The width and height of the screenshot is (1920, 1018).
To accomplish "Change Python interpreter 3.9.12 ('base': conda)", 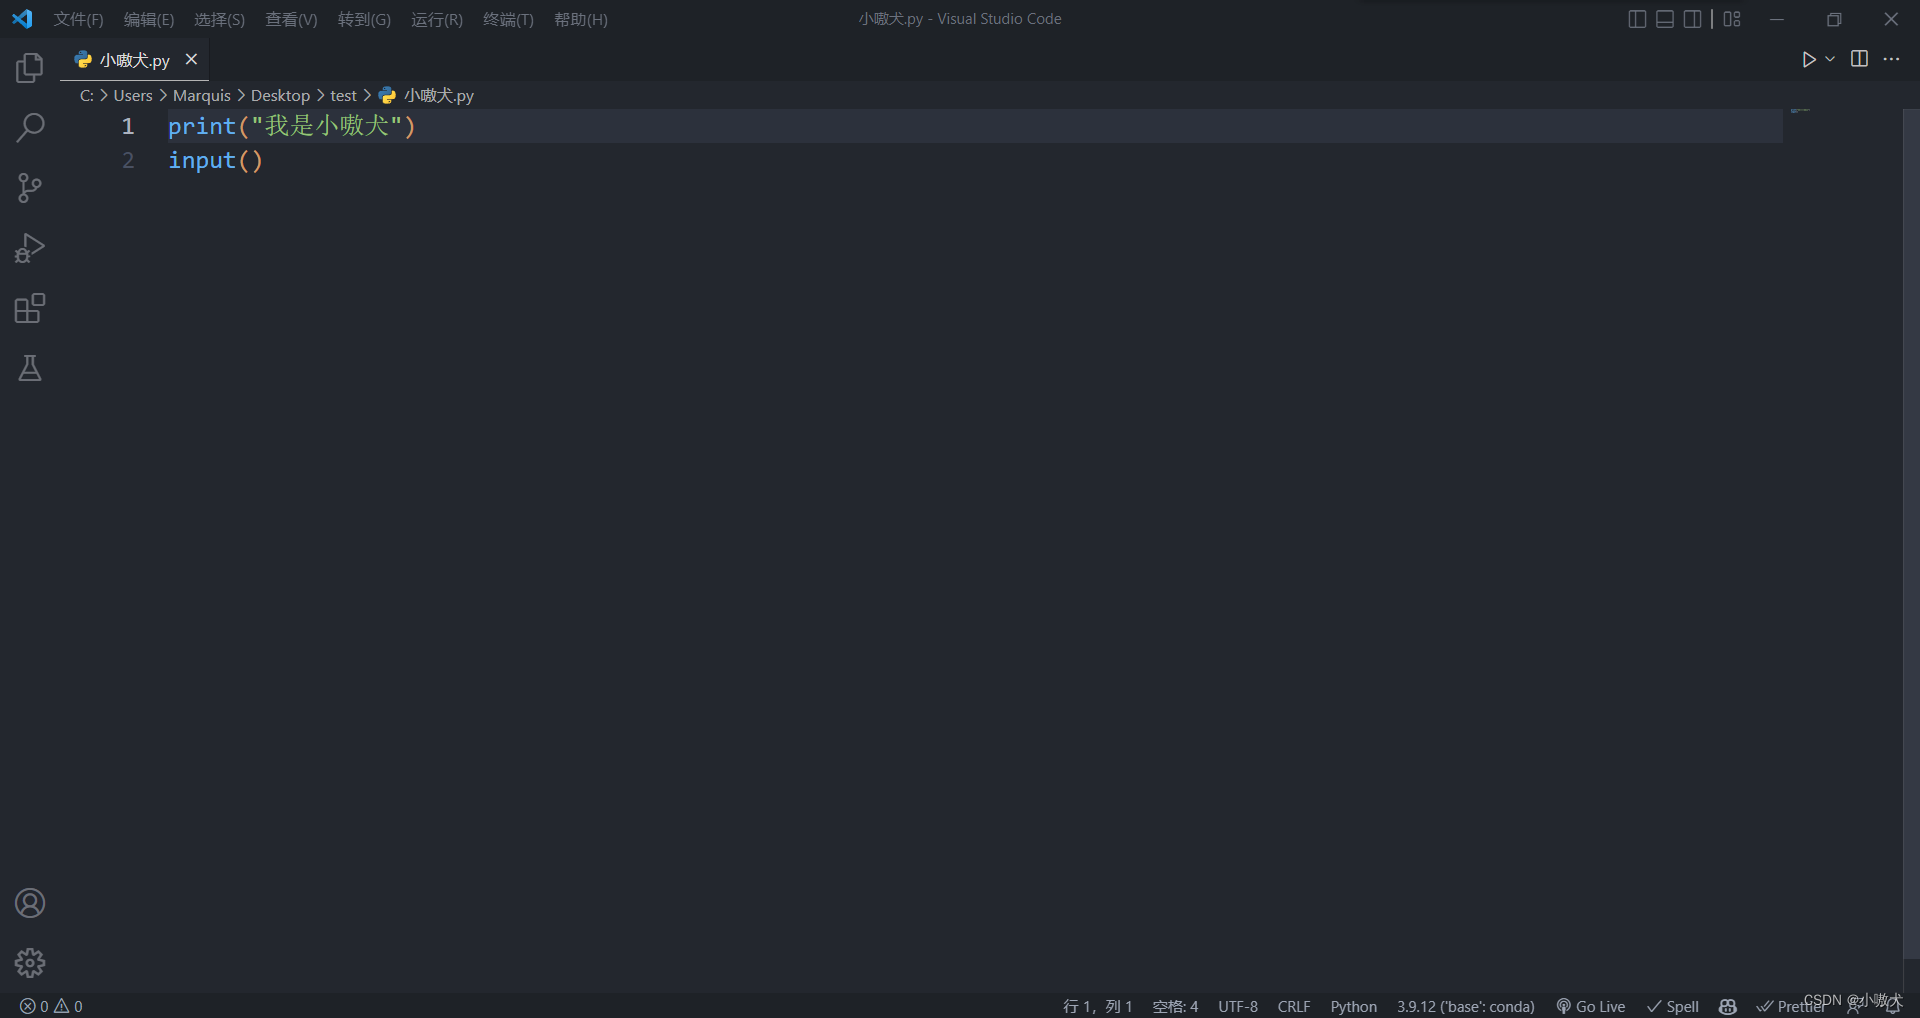I will click(x=1465, y=1006).
